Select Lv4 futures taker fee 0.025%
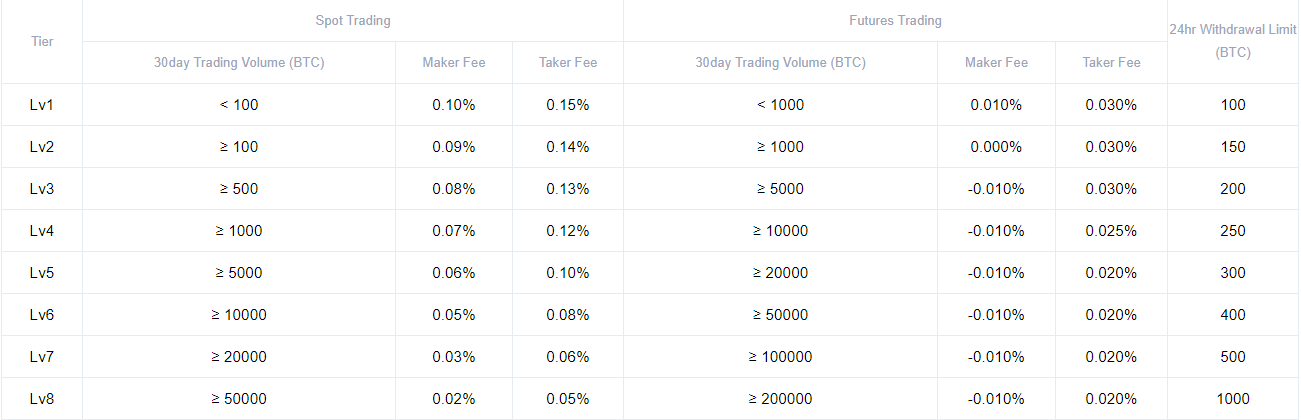The width and height of the screenshot is (1301, 420). (1111, 231)
